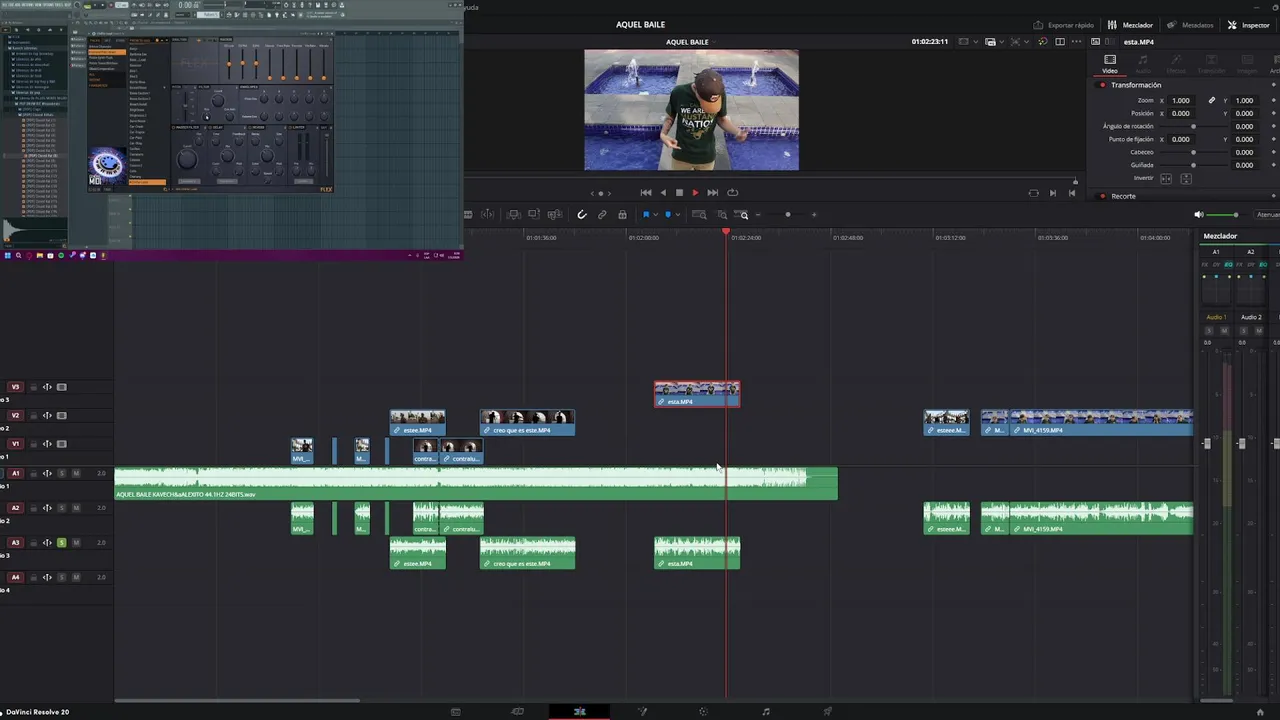Screen dimensions: 1280x720
Task: Adjust the timeline zoom slider
Action: (x=788, y=214)
